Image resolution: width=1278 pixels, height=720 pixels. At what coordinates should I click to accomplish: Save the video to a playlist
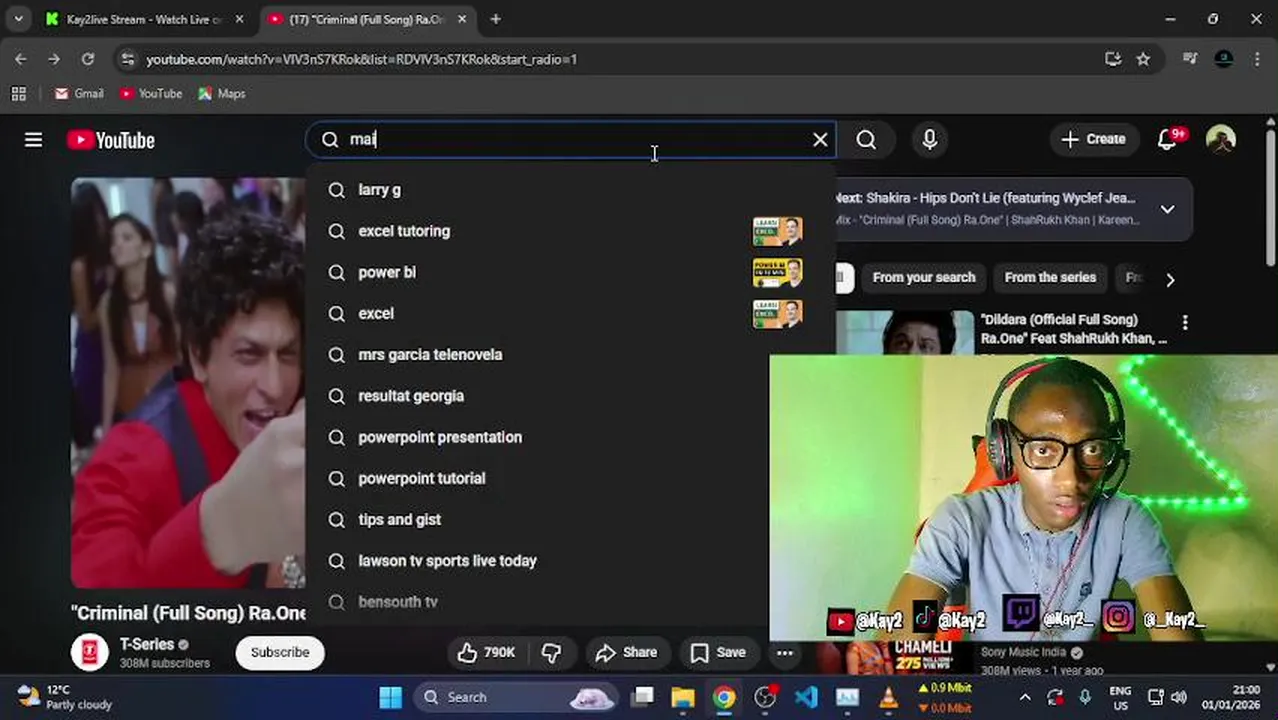click(x=718, y=652)
